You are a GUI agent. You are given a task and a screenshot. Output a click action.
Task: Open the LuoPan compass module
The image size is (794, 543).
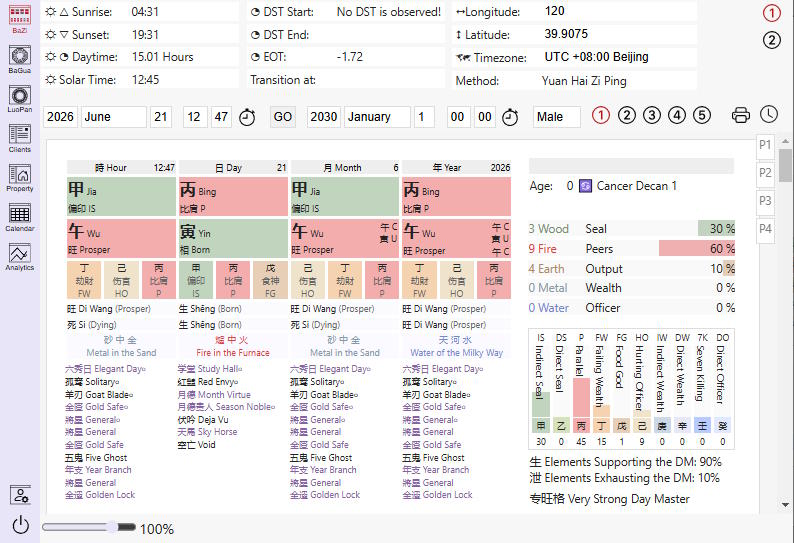point(20,98)
